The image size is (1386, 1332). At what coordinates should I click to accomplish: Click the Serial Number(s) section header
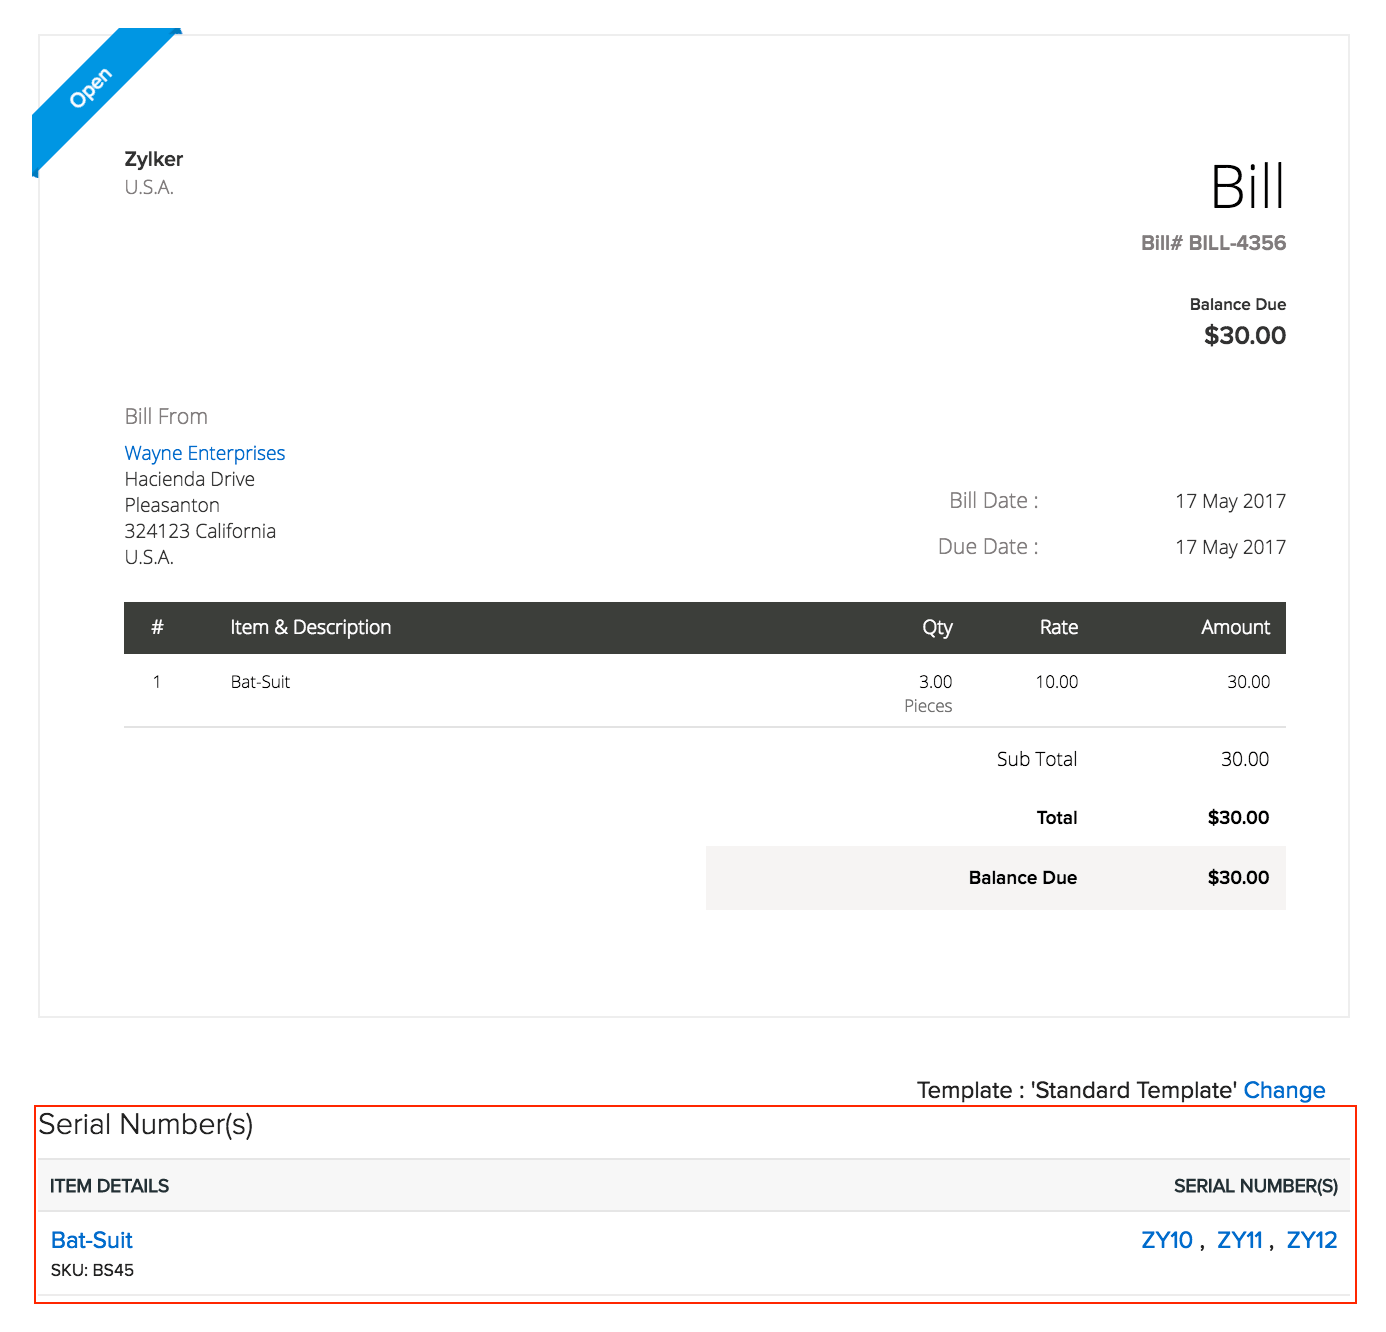(145, 1125)
